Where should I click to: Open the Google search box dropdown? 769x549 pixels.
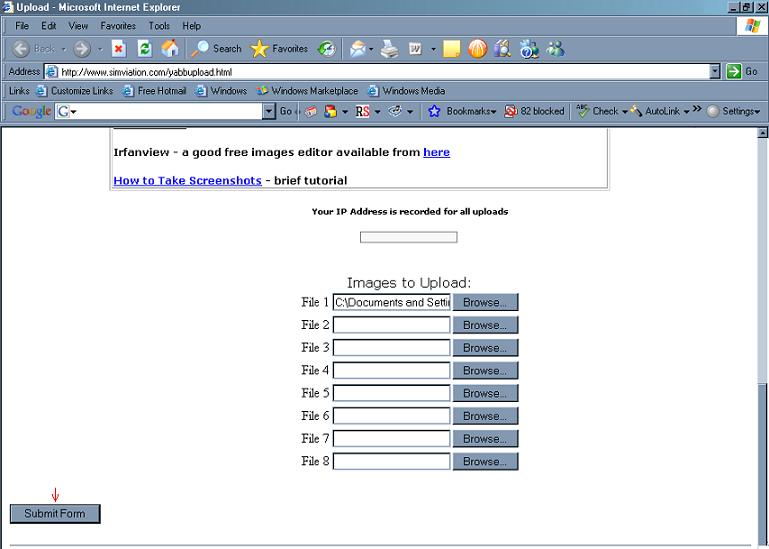[268, 111]
